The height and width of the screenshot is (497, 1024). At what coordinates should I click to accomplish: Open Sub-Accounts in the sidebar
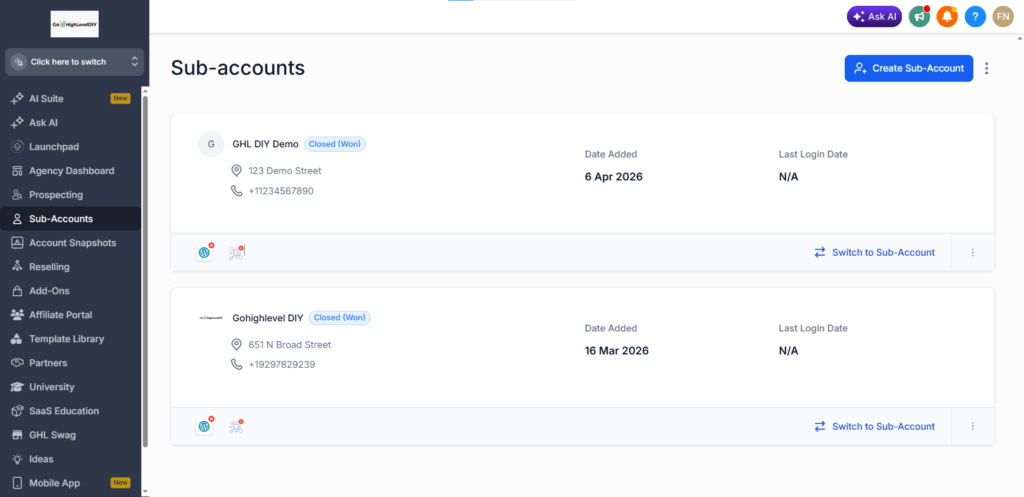click(71, 219)
